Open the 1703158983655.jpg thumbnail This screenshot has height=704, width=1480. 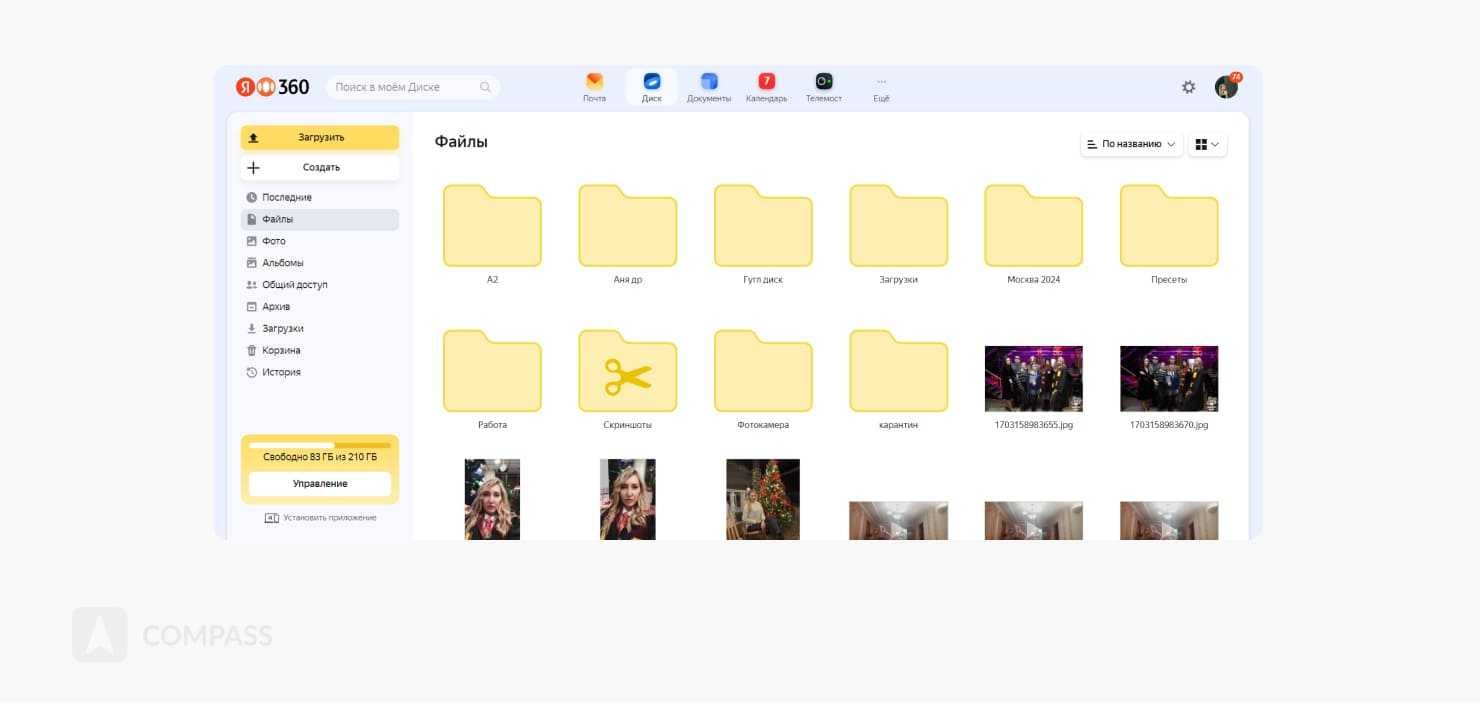(1033, 379)
